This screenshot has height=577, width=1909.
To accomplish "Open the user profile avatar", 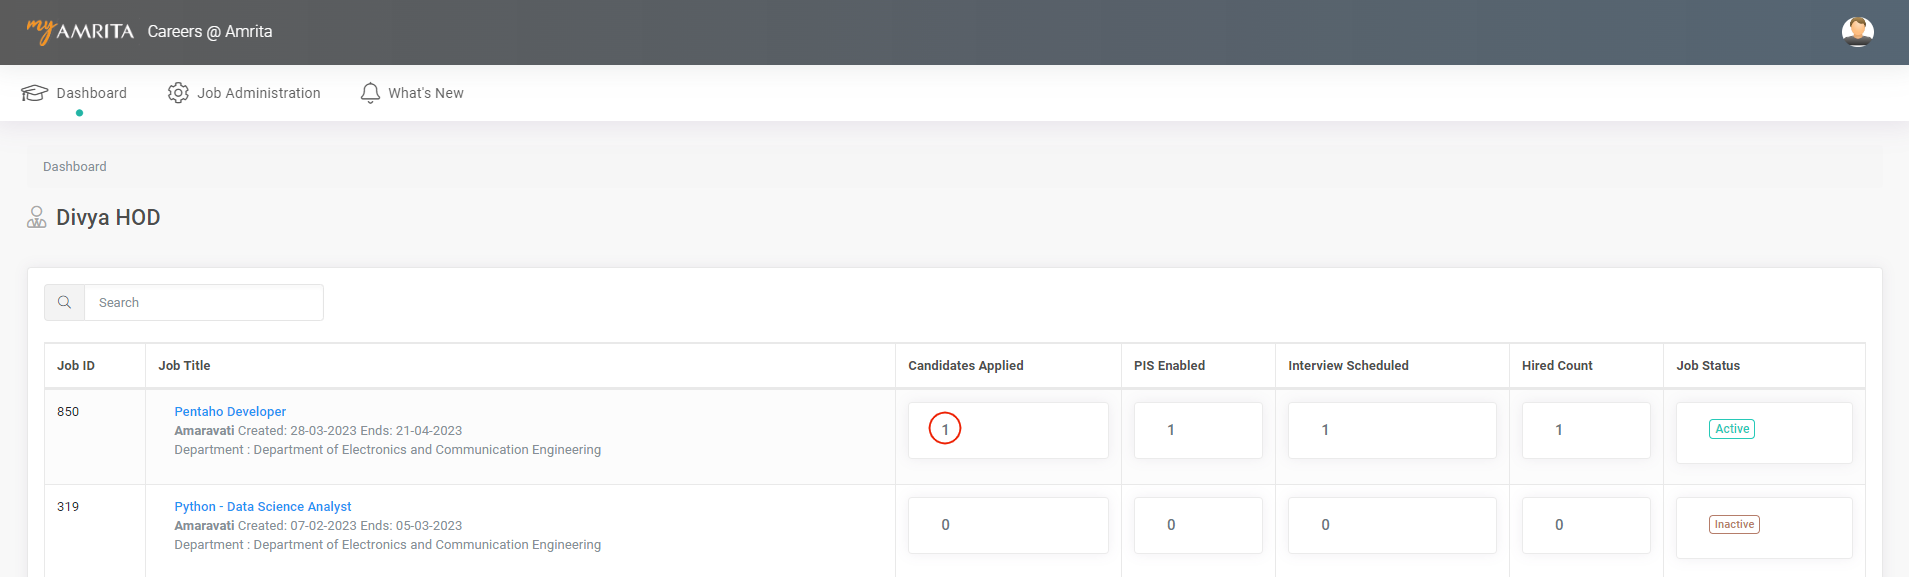I will [x=1857, y=32].
